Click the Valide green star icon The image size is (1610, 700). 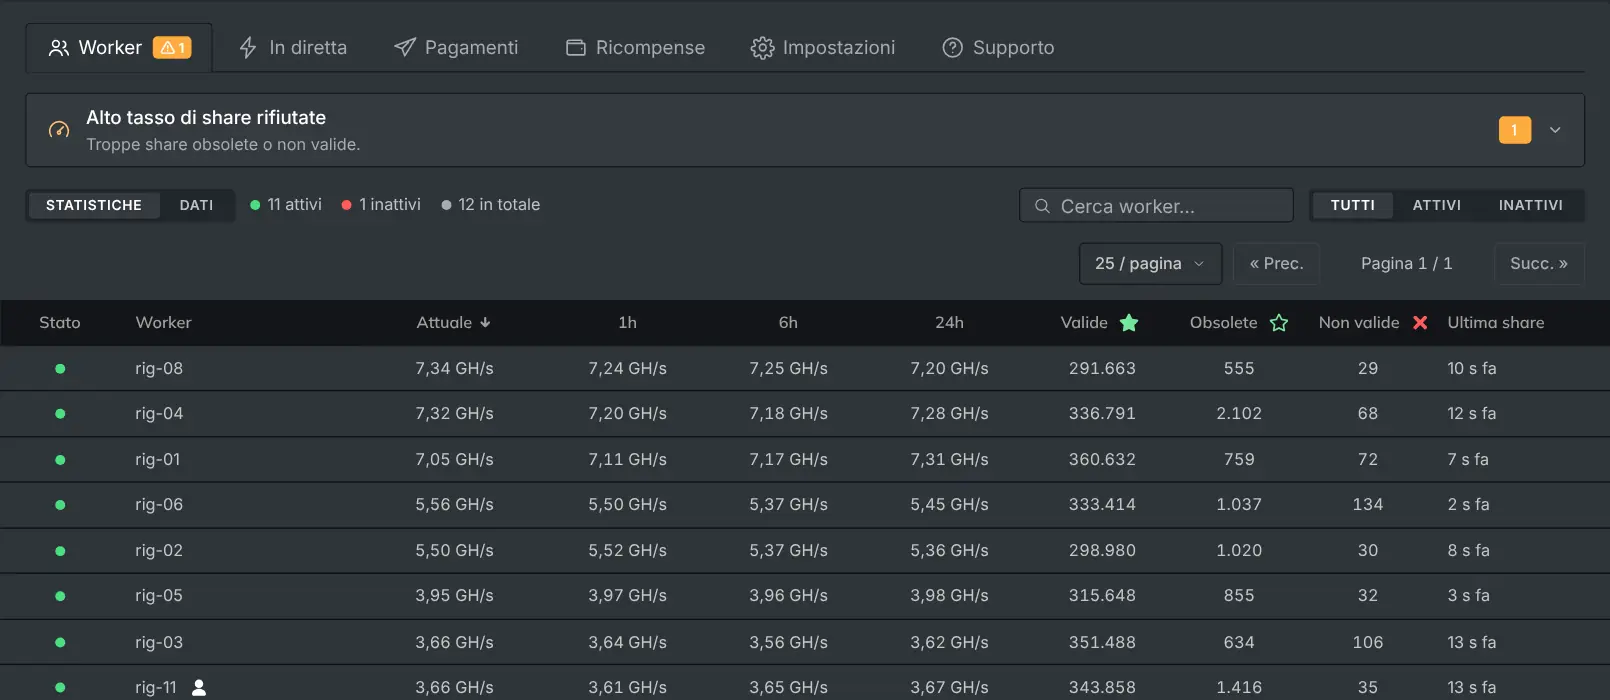1129,323
